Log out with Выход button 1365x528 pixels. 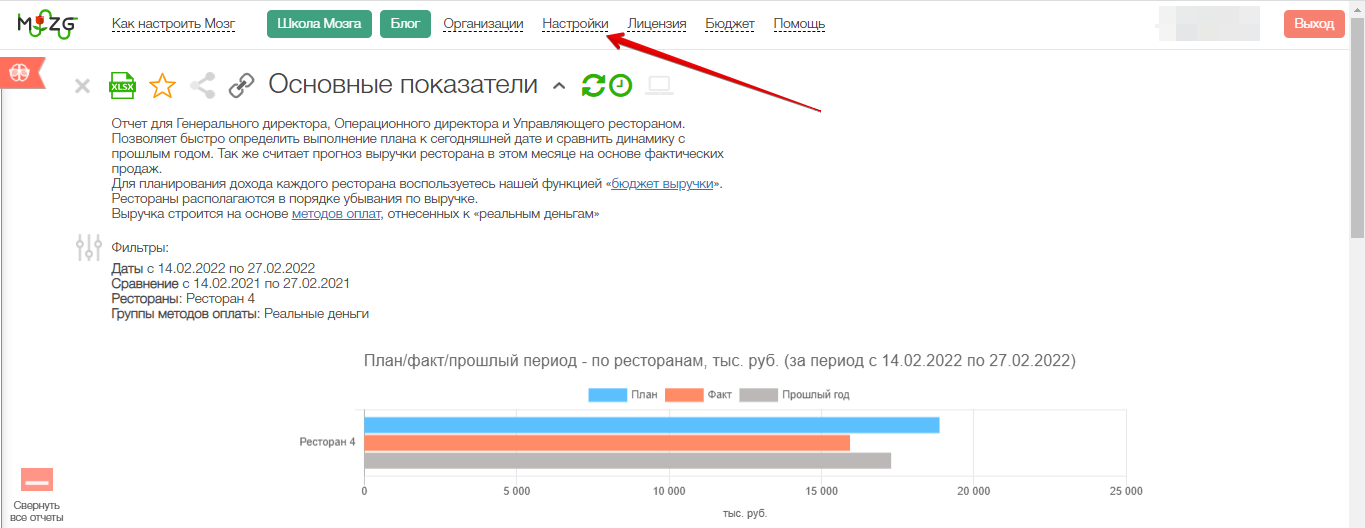click(x=1314, y=24)
